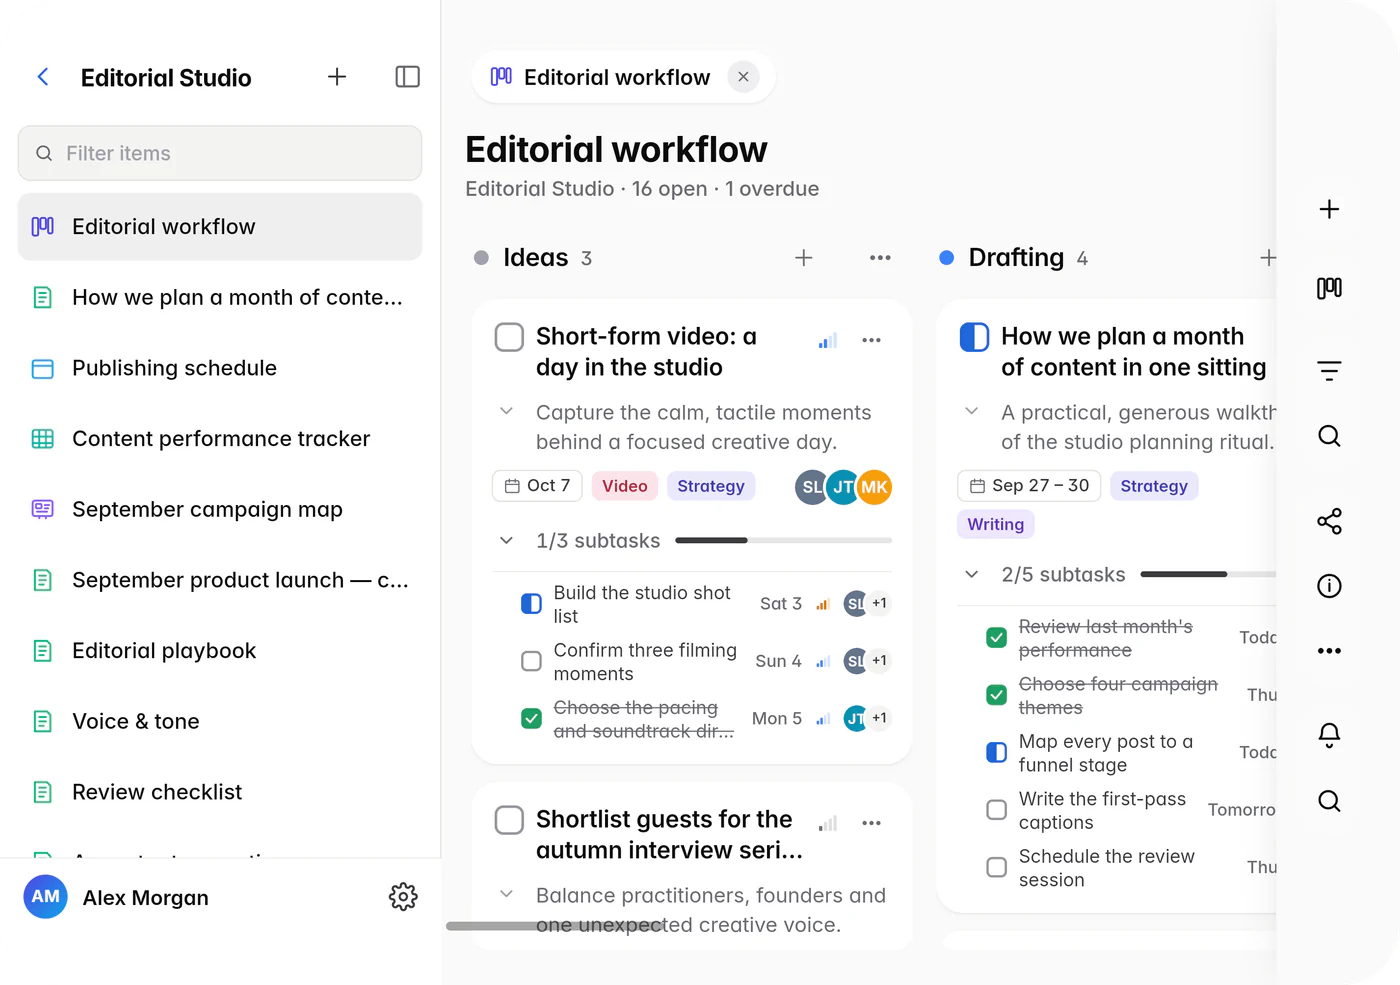Toggle Build the studio shot list status
Screen dimensions: 1400x985
(x=532, y=604)
